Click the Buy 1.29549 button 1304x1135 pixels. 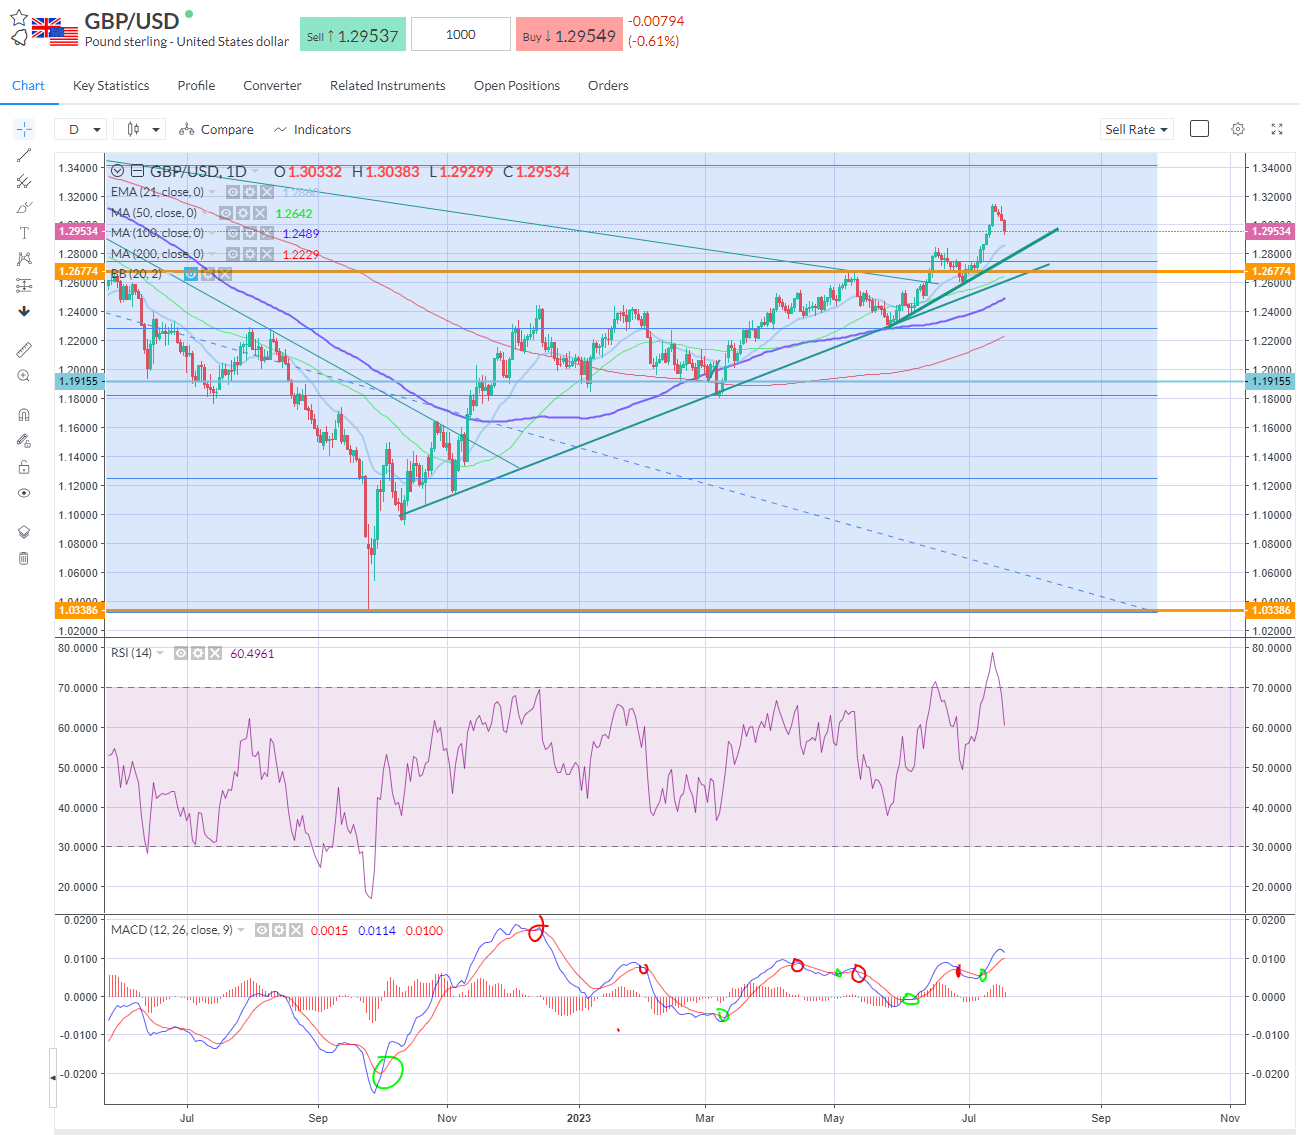click(569, 35)
